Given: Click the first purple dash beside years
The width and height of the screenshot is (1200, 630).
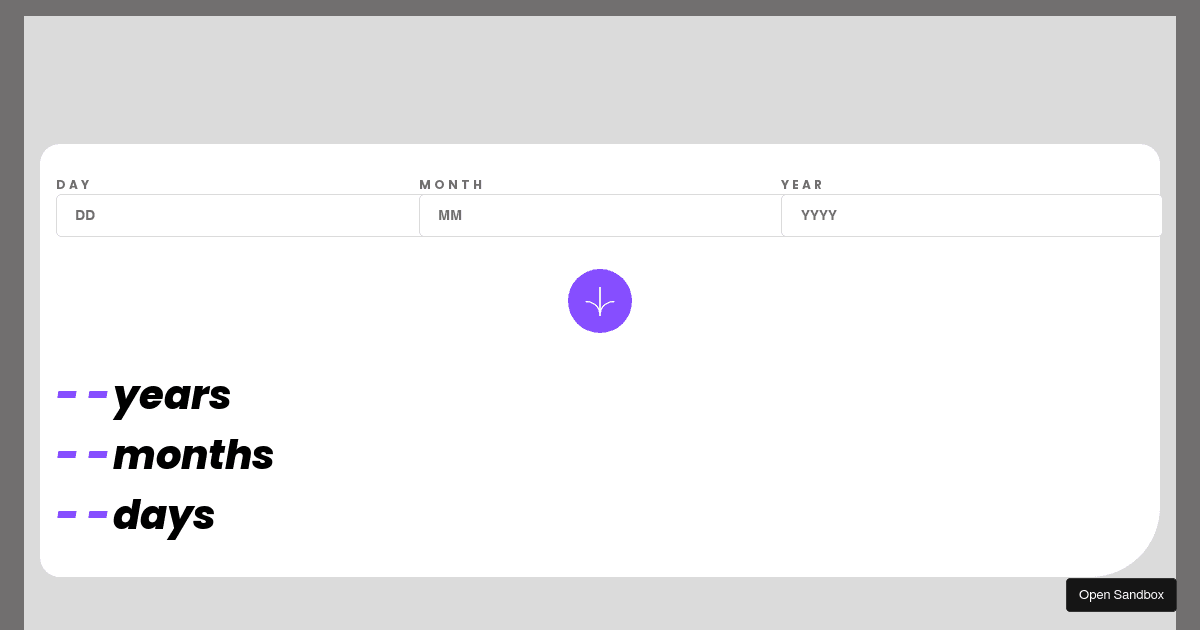Looking at the screenshot, I should [67, 395].
